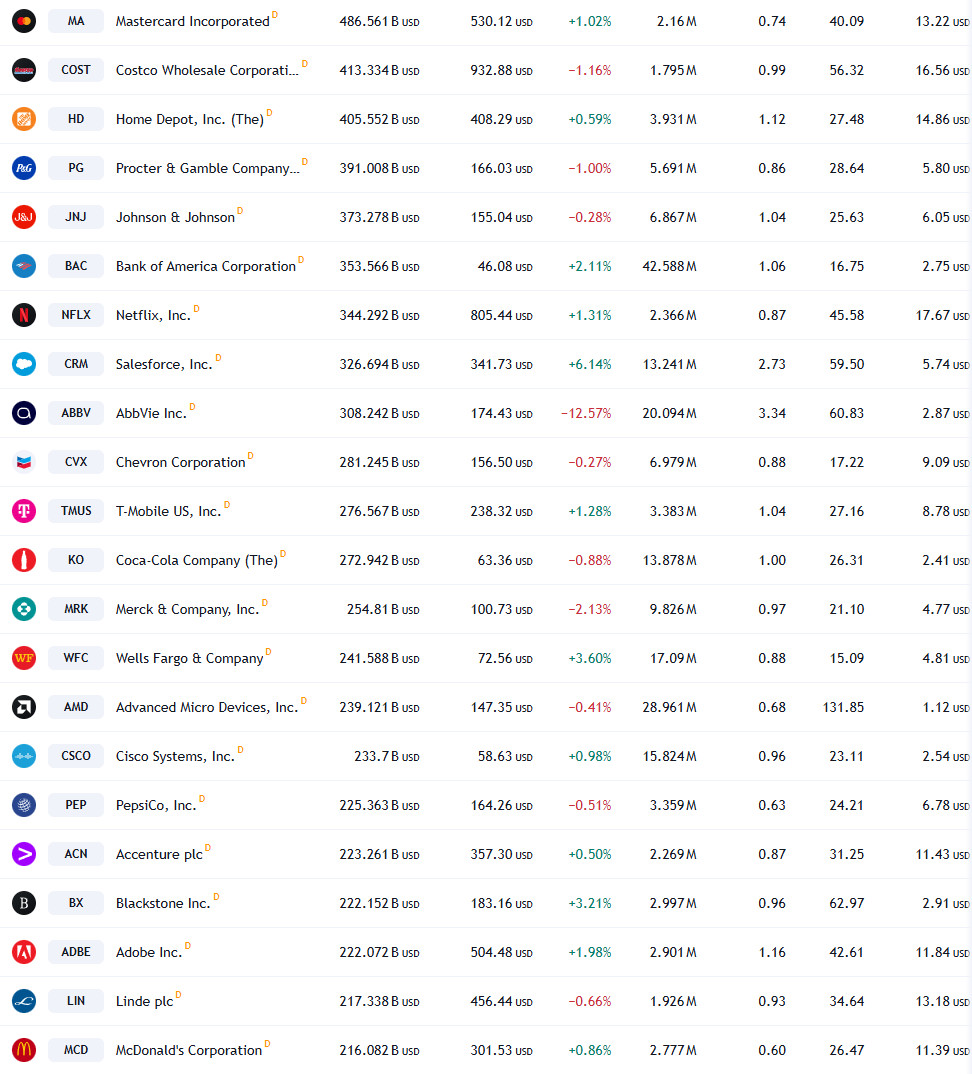This screenshot has height=1074, width=972.
Task: Open the CRM ticker symbol
Action: pyautogui.click(x=76, y=364)
